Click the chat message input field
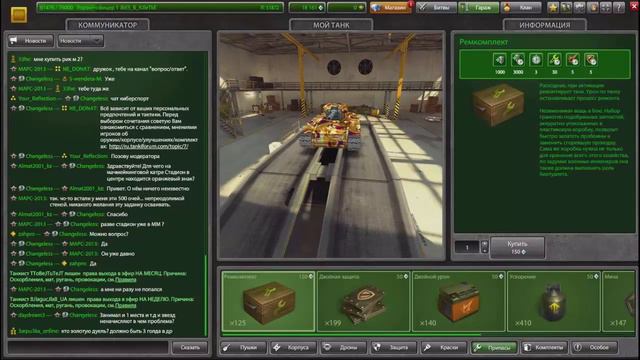This screenshot has height=360, width=640. coord(88,347)
